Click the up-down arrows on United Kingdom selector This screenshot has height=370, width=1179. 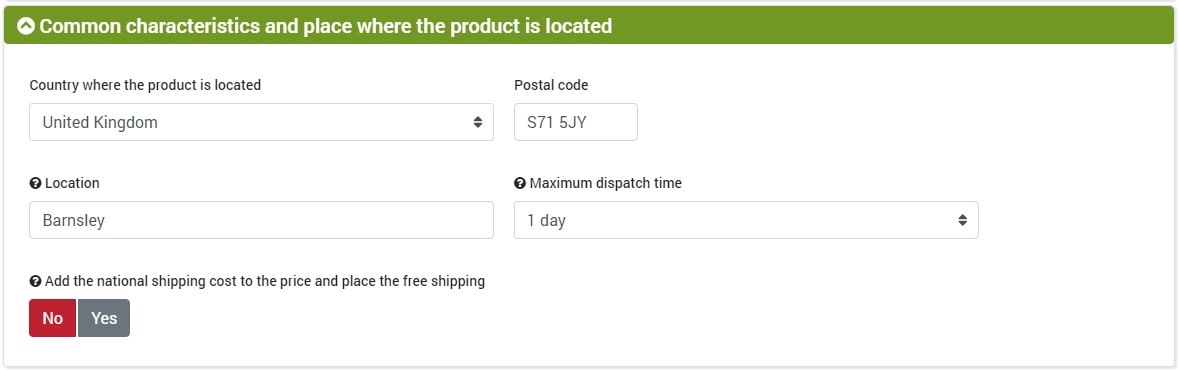(477, 122)
